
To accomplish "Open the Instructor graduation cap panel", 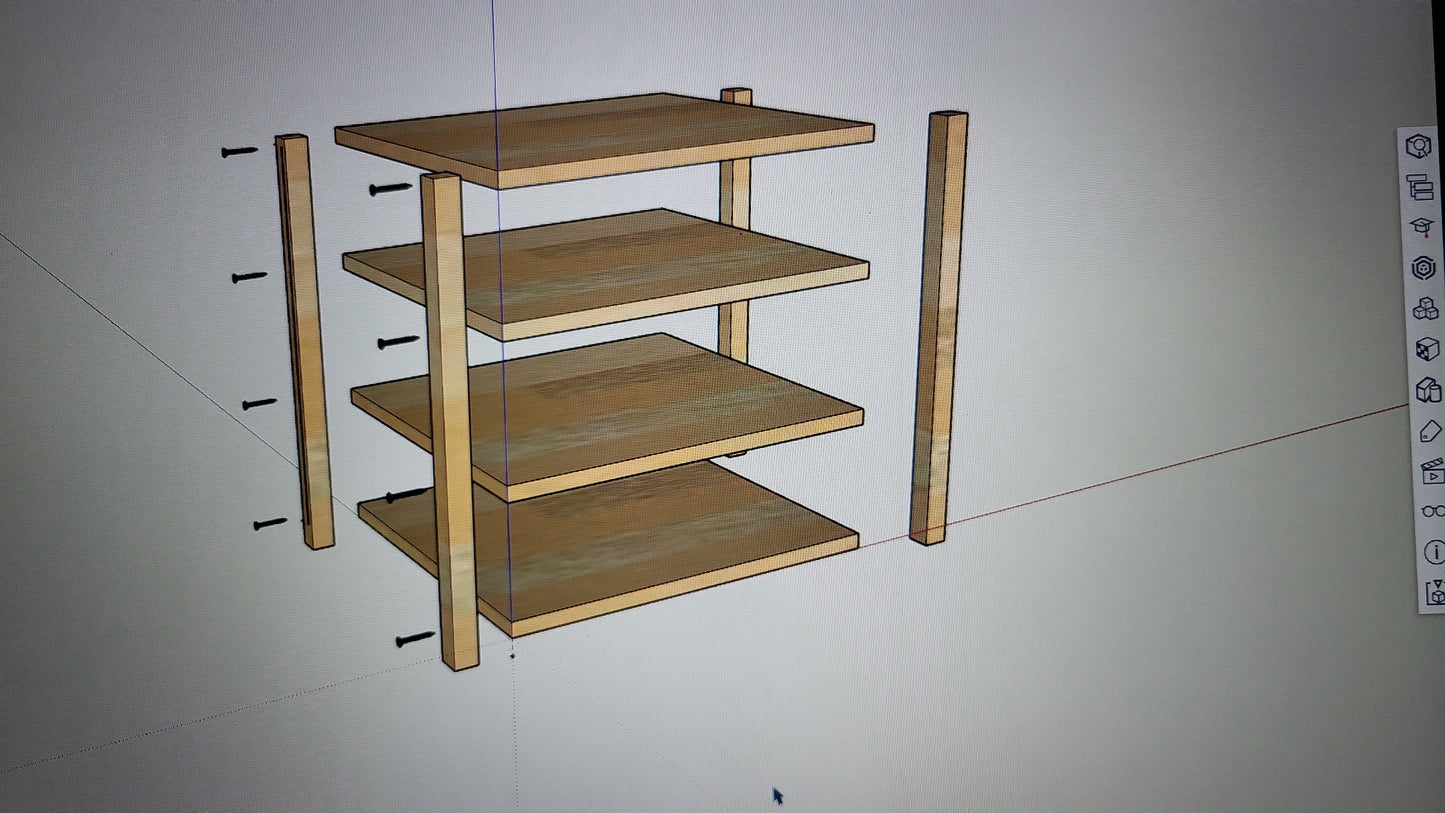I will coord(1421,227).
